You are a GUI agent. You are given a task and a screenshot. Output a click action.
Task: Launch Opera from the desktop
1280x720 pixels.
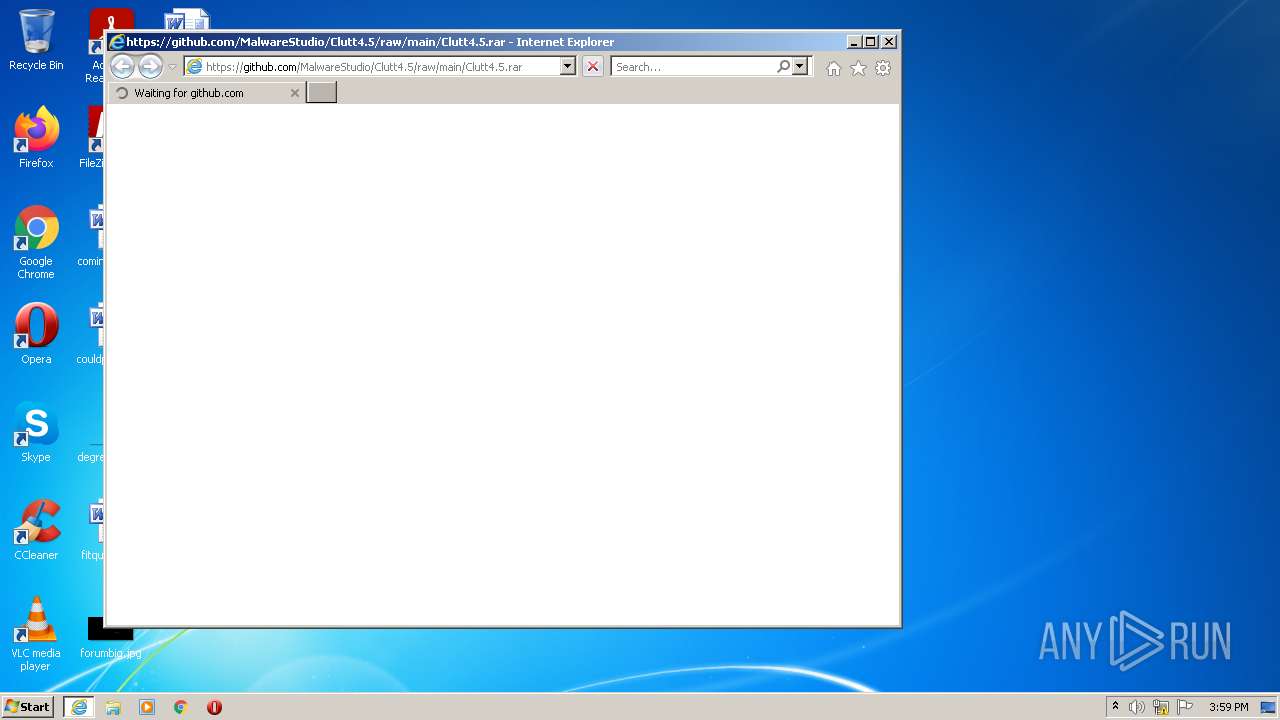36,334
